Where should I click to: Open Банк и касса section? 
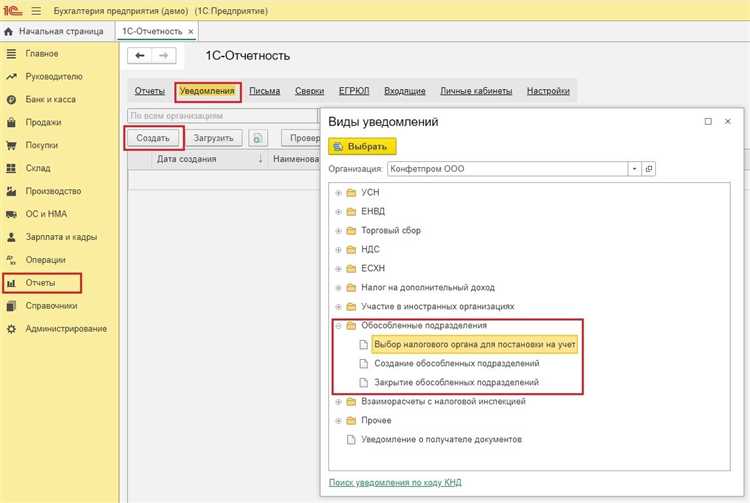coord(50,99)
